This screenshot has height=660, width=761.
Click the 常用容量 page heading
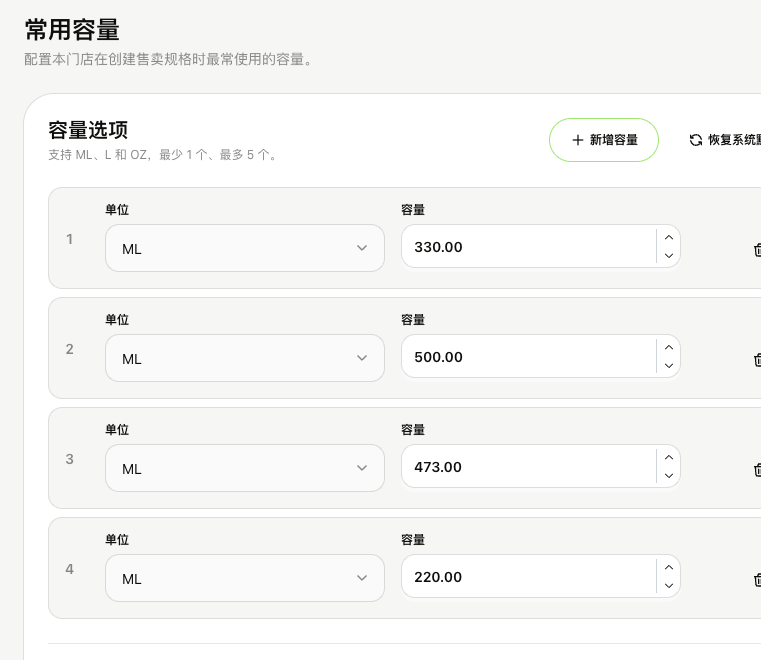tap(72, 30)
